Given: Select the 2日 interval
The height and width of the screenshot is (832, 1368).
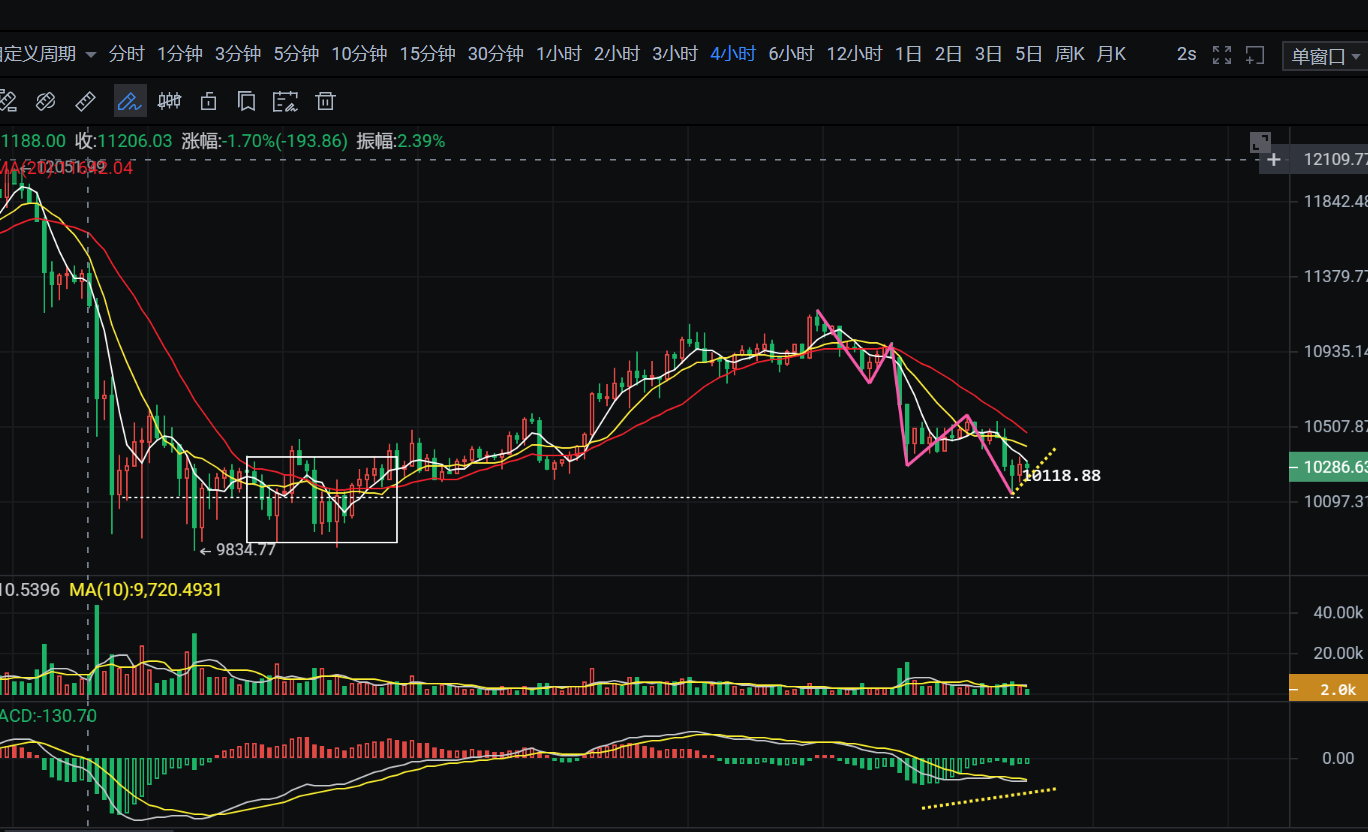Looking at the screenshot, I should point(948,54).
